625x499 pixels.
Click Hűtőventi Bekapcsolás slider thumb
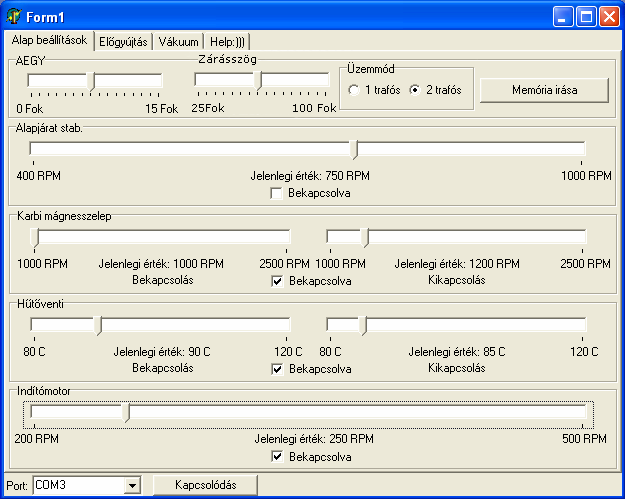coord(98,326)
